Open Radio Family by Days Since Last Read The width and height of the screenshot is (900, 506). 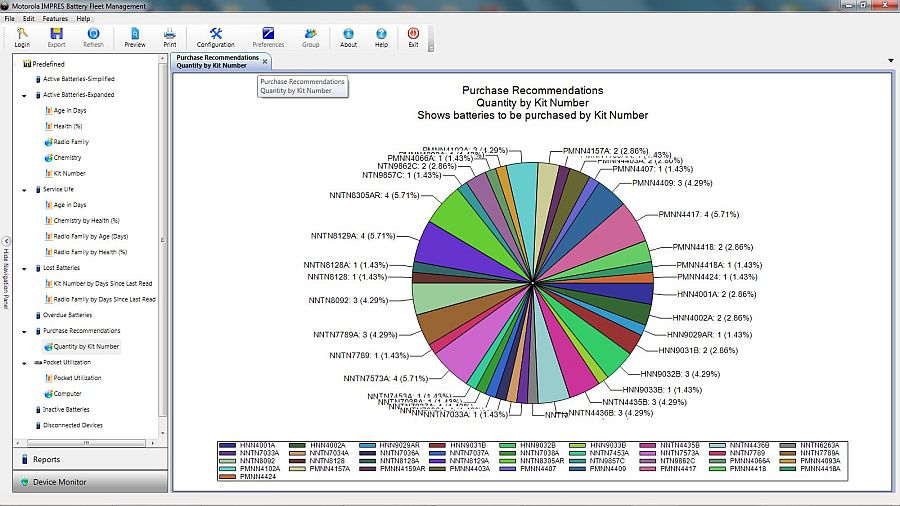100,299
